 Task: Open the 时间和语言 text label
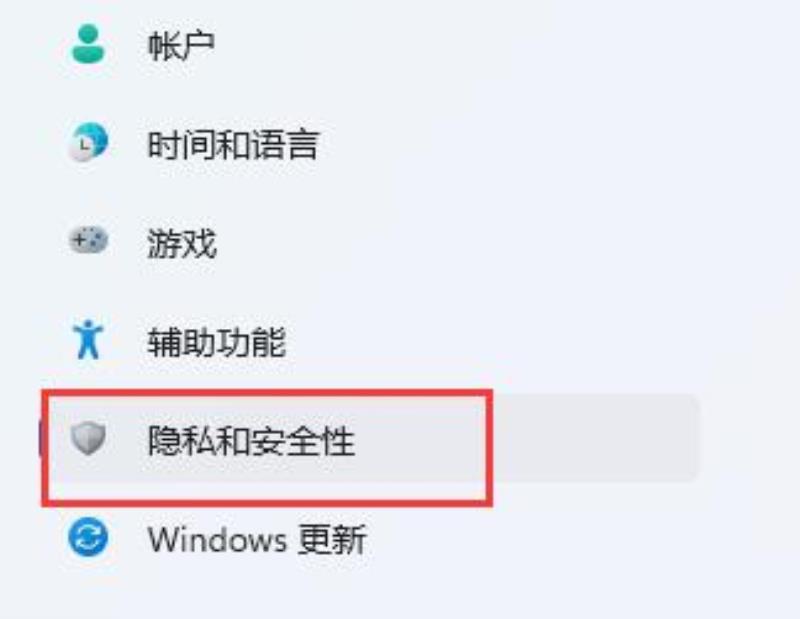[x=233, y=145]
